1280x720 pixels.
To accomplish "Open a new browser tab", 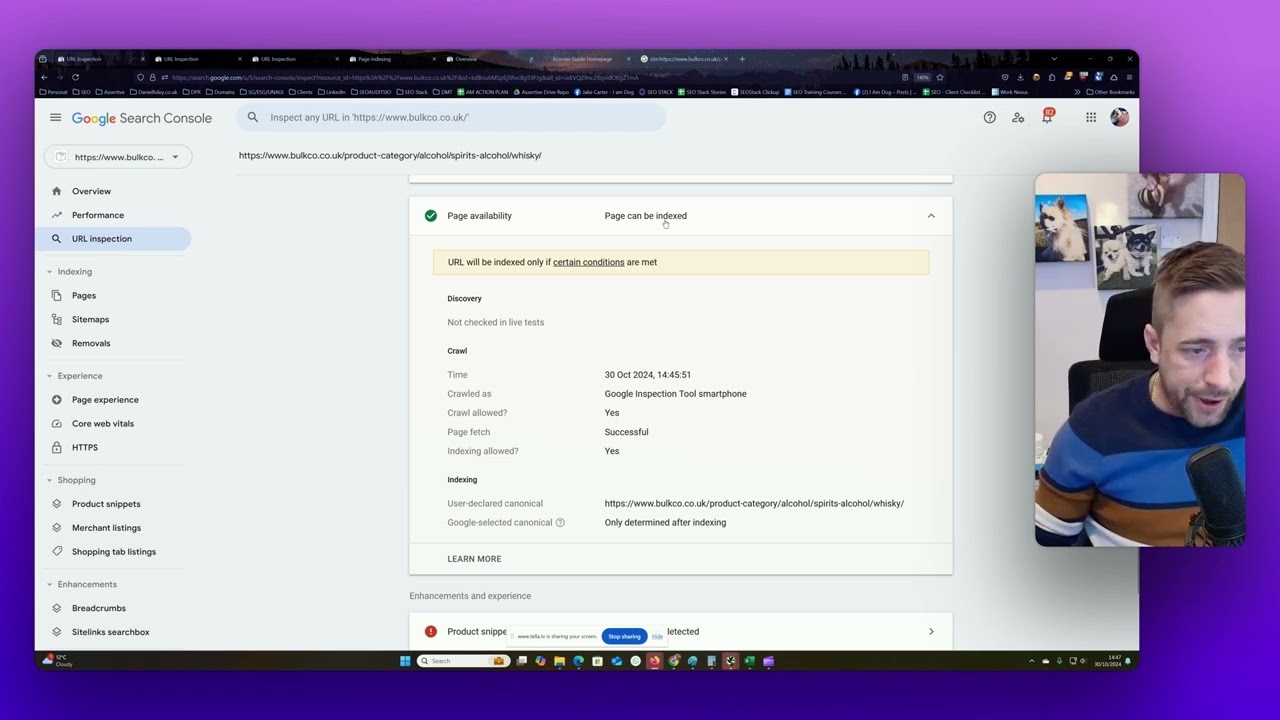I will pyautogui.click(x=742, y=59).
